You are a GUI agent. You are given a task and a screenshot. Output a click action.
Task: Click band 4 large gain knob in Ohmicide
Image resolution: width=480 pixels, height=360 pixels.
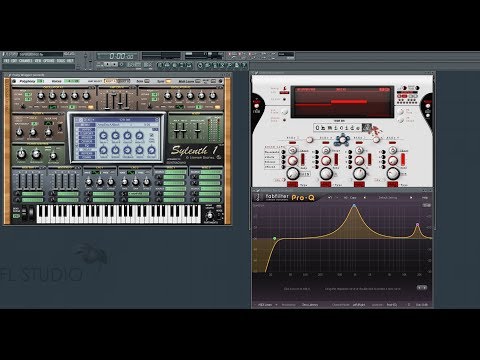coord(393,173)
